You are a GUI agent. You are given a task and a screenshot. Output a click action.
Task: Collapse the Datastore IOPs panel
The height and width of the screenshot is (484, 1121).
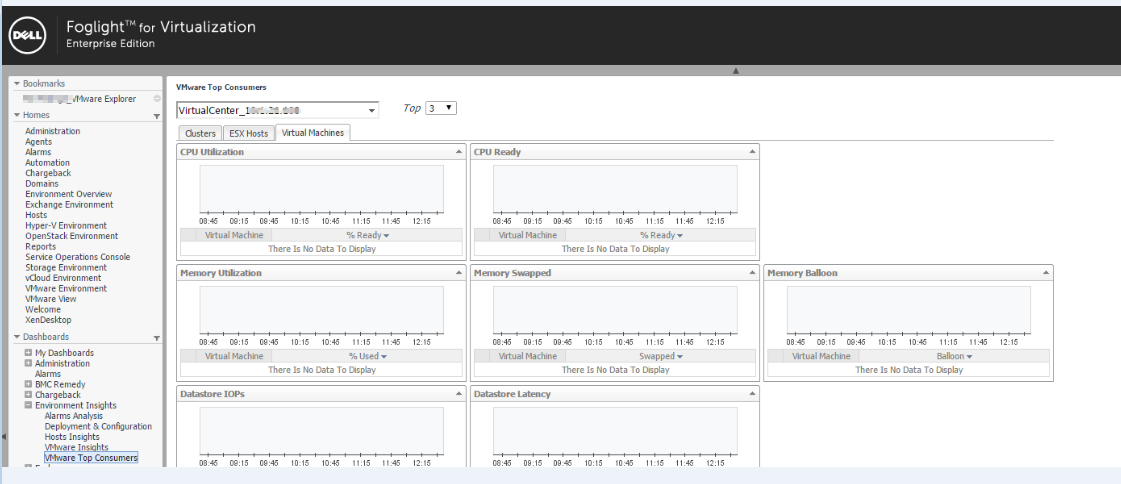[458, 394]
